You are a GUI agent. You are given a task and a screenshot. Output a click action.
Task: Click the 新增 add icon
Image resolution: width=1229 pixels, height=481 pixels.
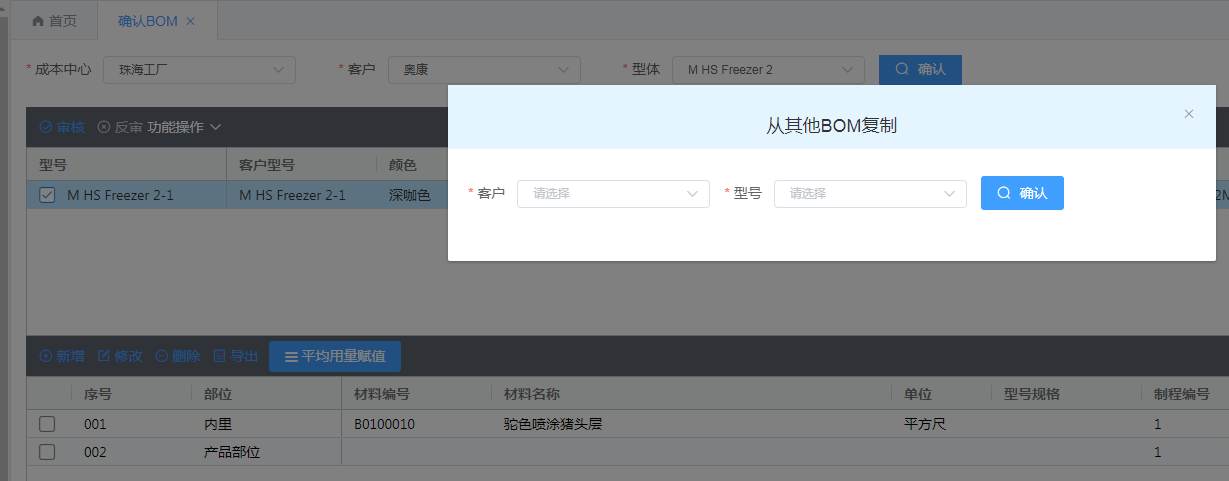[x=45, y=357]
